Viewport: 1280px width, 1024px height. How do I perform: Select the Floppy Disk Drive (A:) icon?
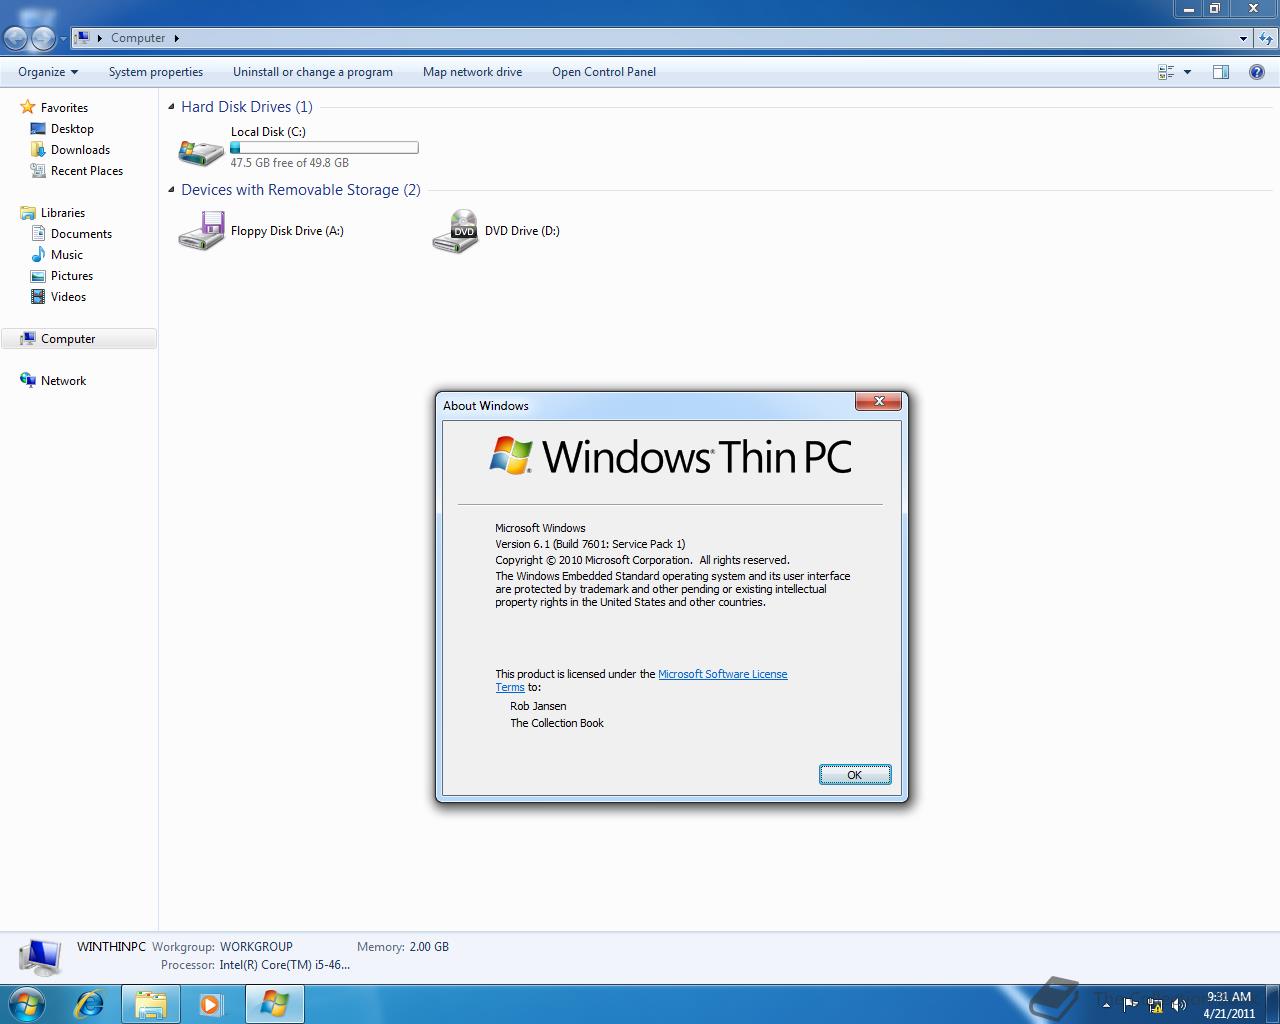201,231
